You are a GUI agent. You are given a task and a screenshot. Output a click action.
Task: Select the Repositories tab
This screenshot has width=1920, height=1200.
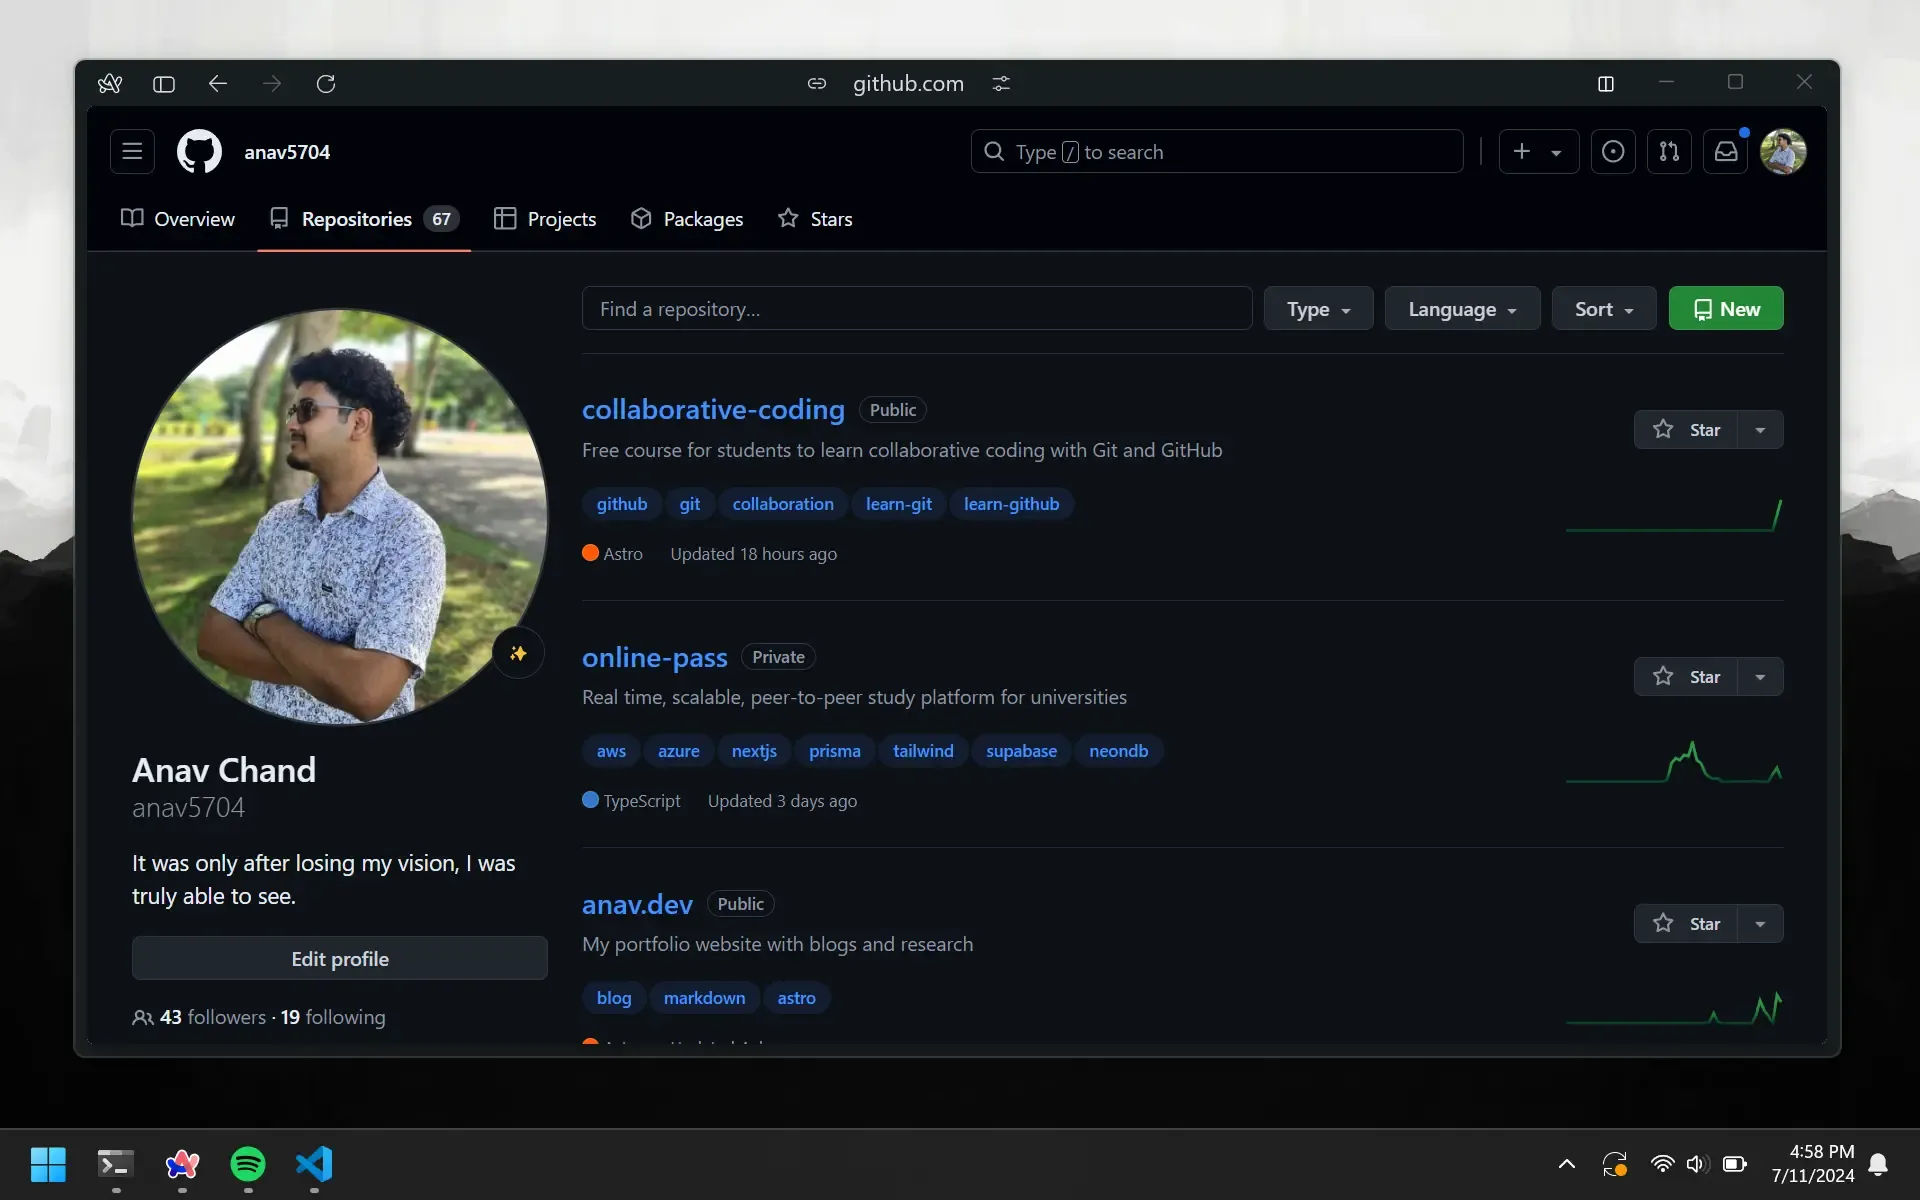[x=364, y=218]
